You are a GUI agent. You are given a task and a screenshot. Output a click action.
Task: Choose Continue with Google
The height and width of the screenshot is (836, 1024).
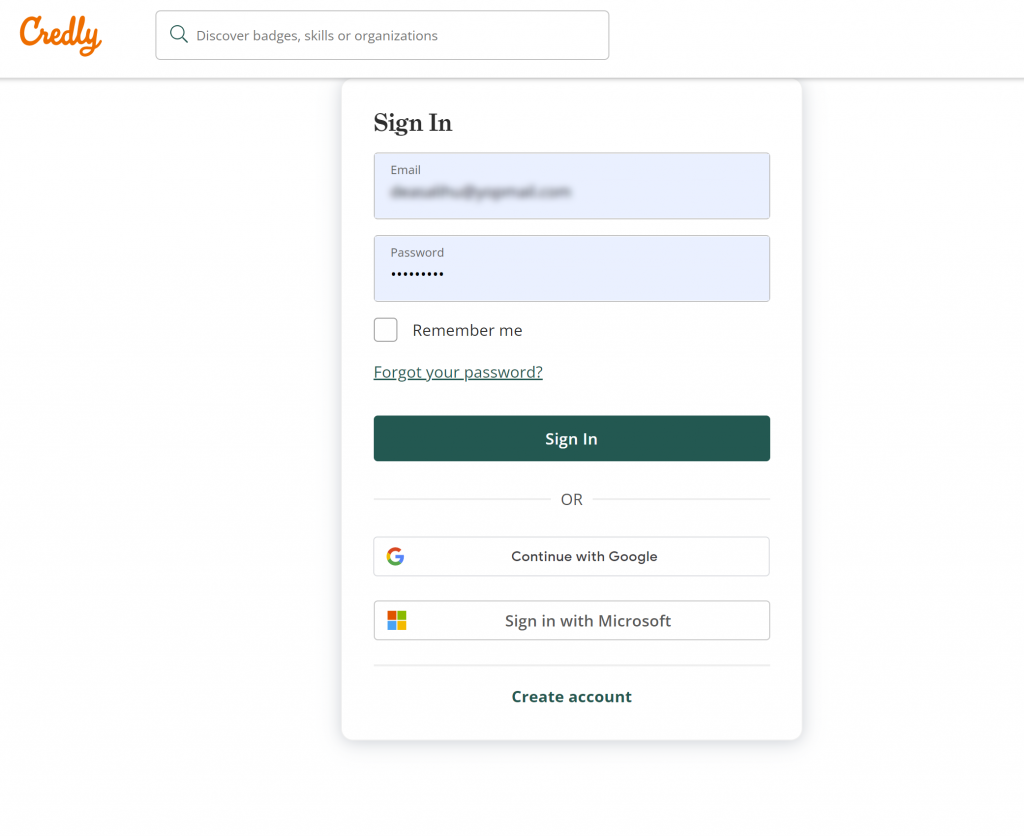[x=571, y=556]
